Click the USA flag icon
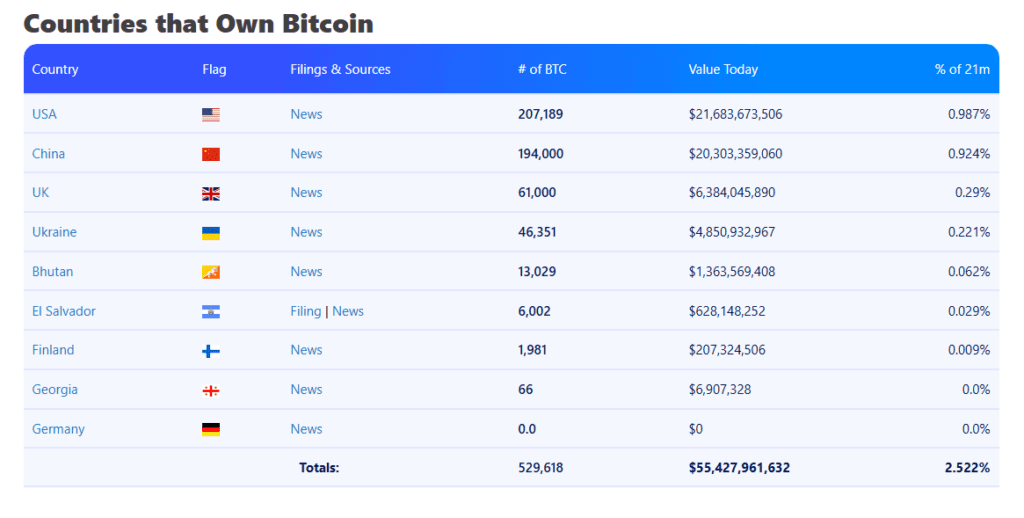Image resolution: width=1024 pixels, height=518 pixels. click(x=211, y=115)
